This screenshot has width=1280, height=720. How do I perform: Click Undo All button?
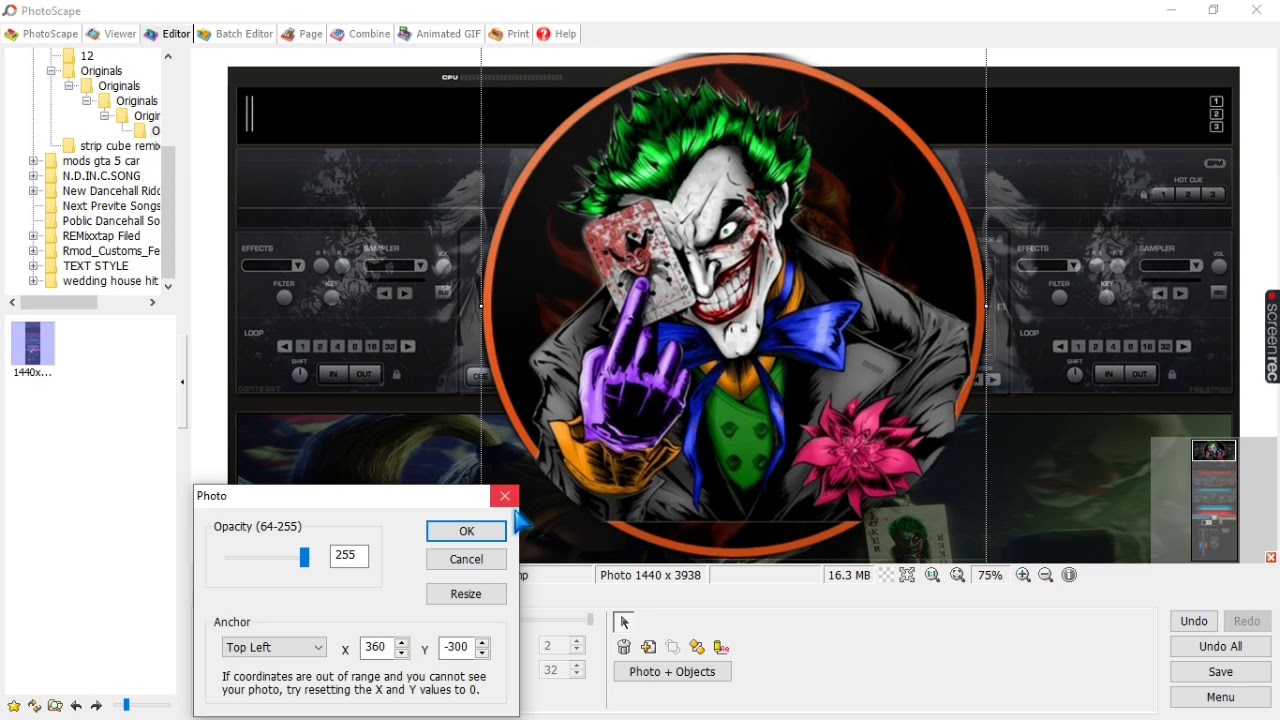1221,647
